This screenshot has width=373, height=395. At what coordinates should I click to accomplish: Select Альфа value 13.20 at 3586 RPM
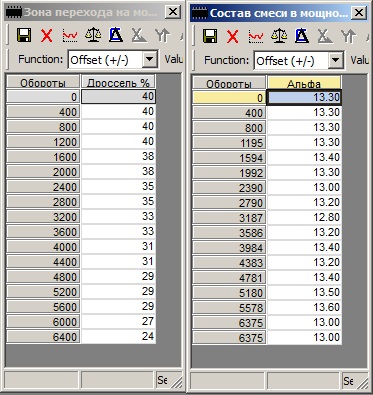pos(304,232)
